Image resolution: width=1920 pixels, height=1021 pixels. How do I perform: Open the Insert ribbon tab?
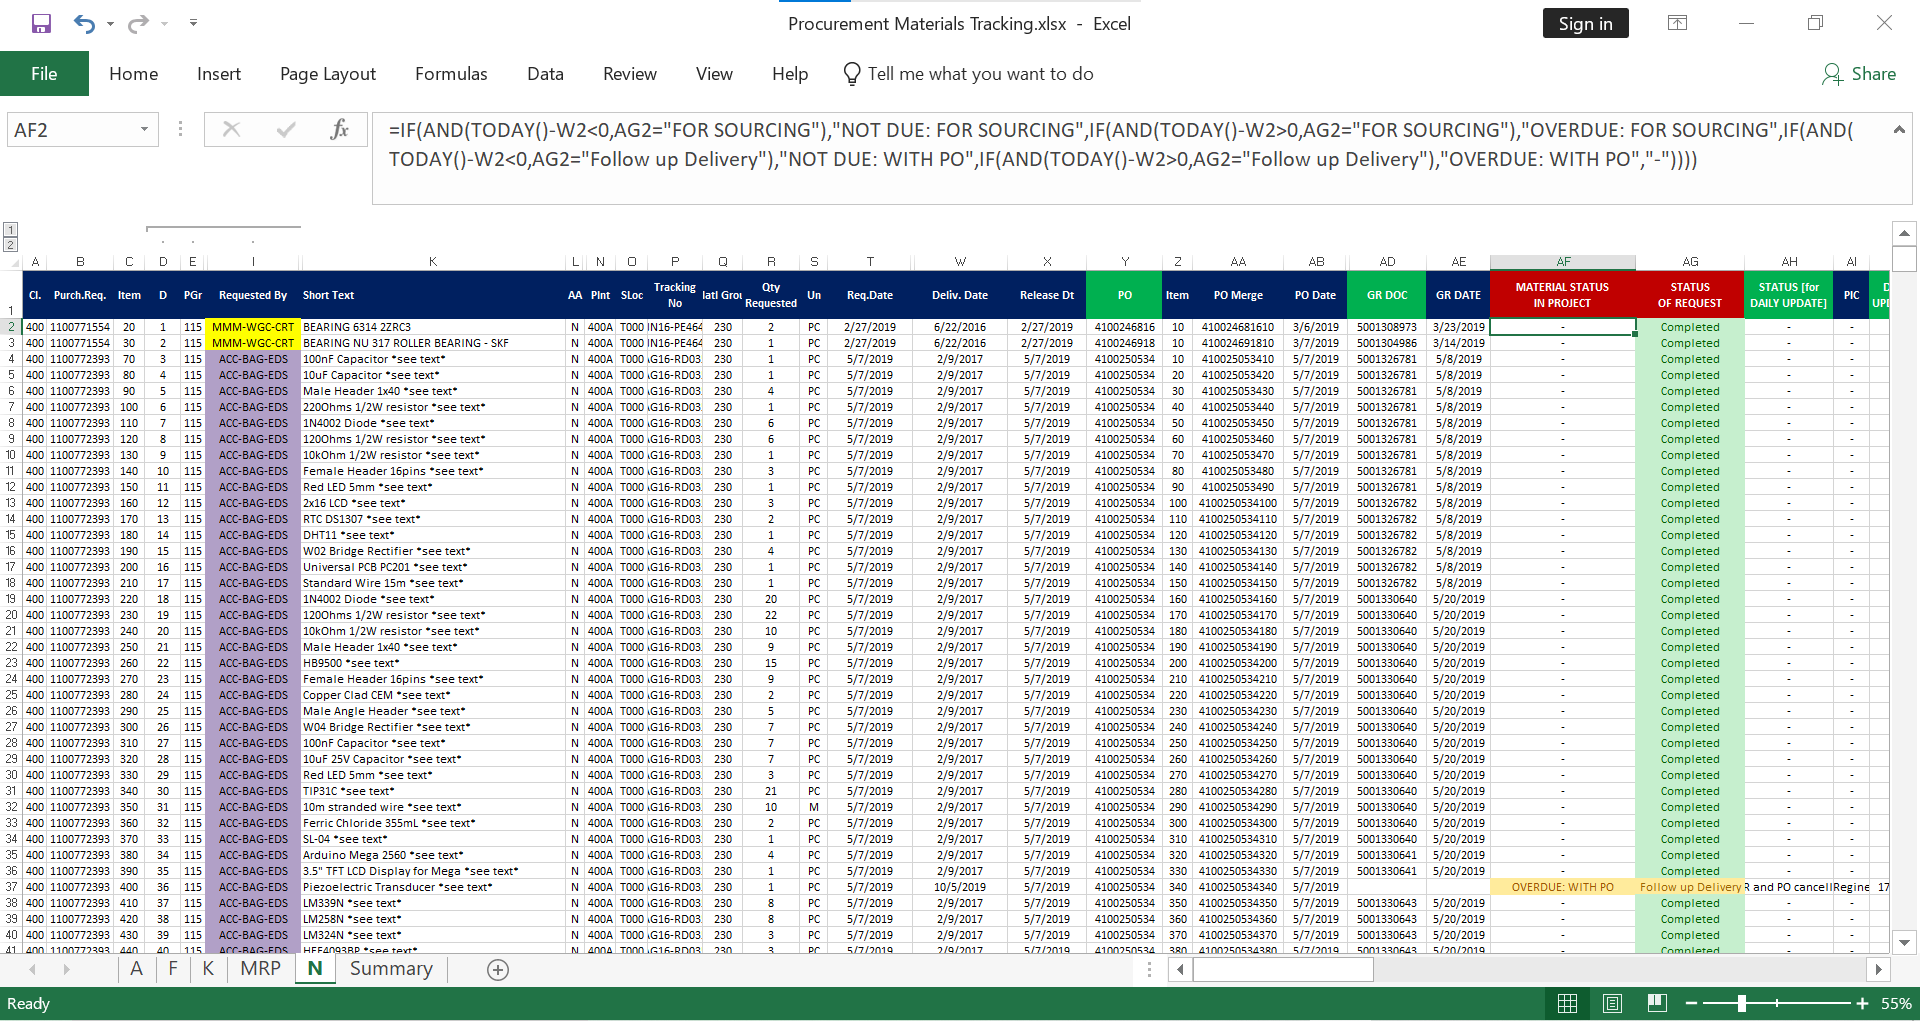219,74
